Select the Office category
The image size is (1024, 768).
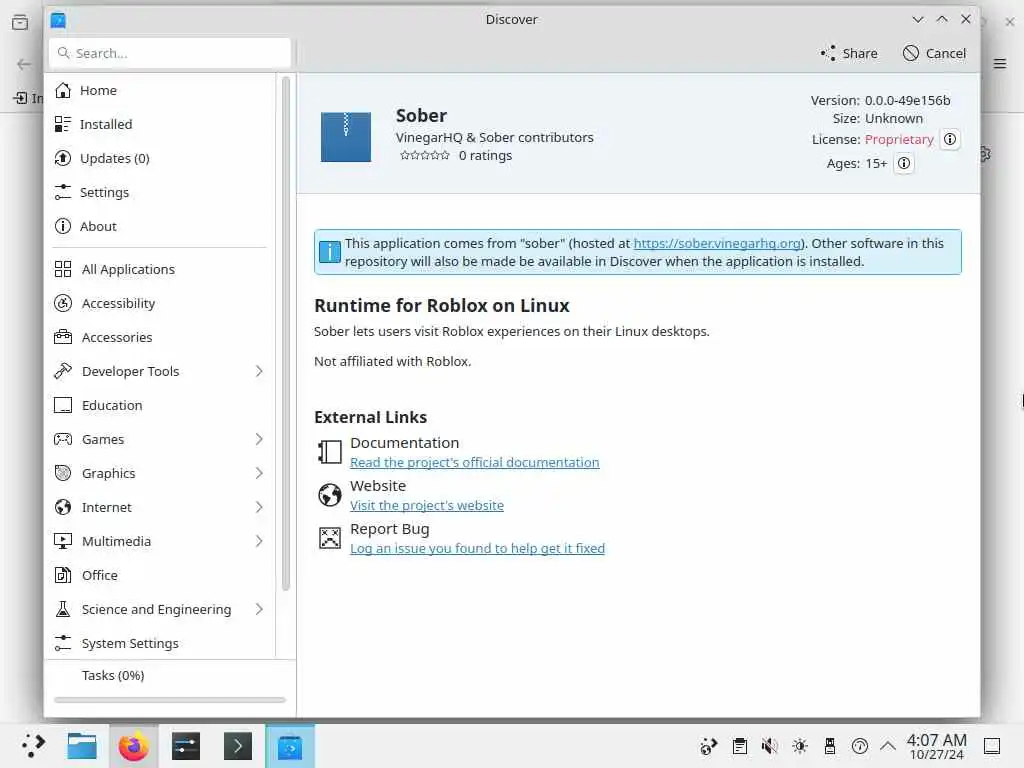[x=160, y=575]
